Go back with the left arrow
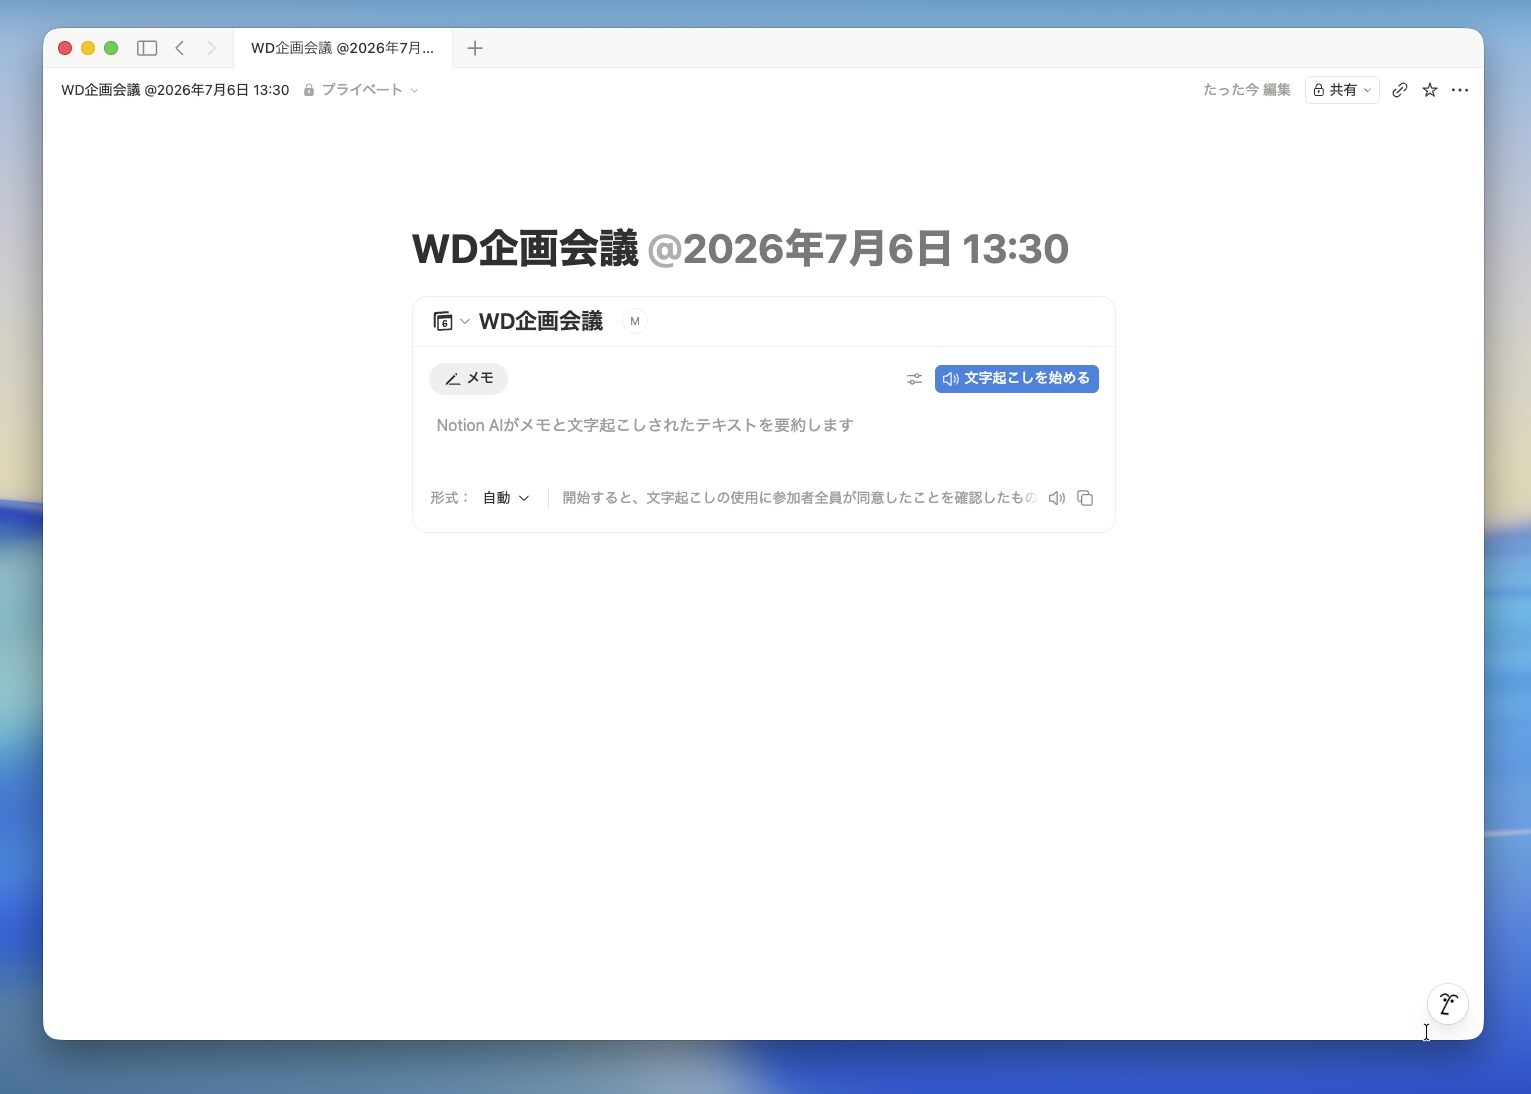The height and width of the screenshot is (1094, 1531). pos(180,48)
